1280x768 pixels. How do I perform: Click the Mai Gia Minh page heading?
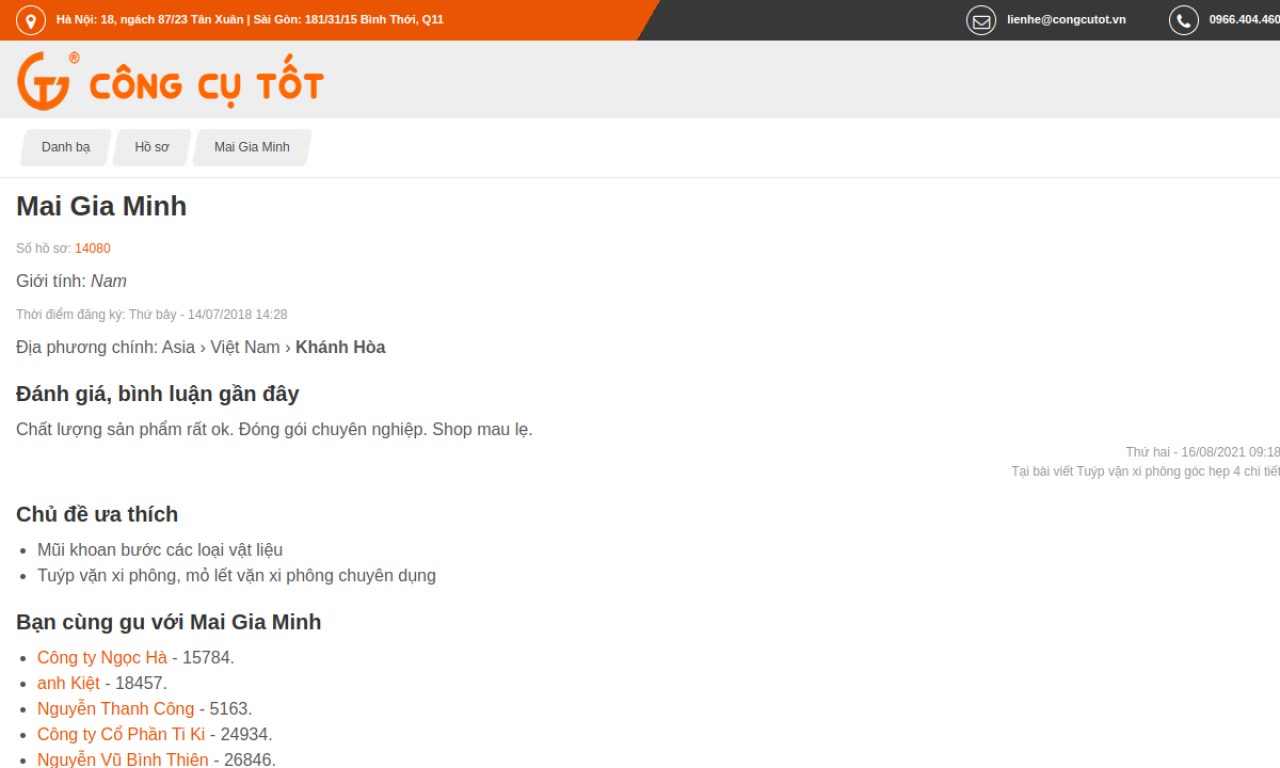101,206
